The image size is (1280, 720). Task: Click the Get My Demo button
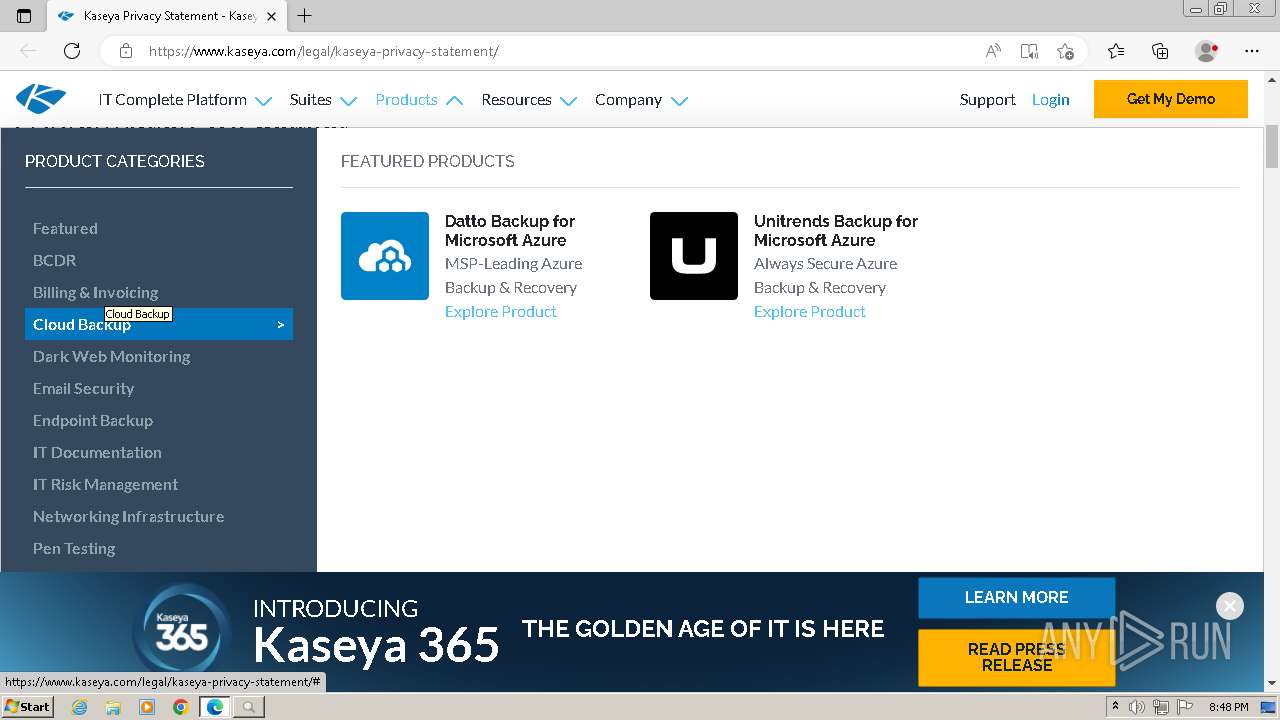[1171, 99]
